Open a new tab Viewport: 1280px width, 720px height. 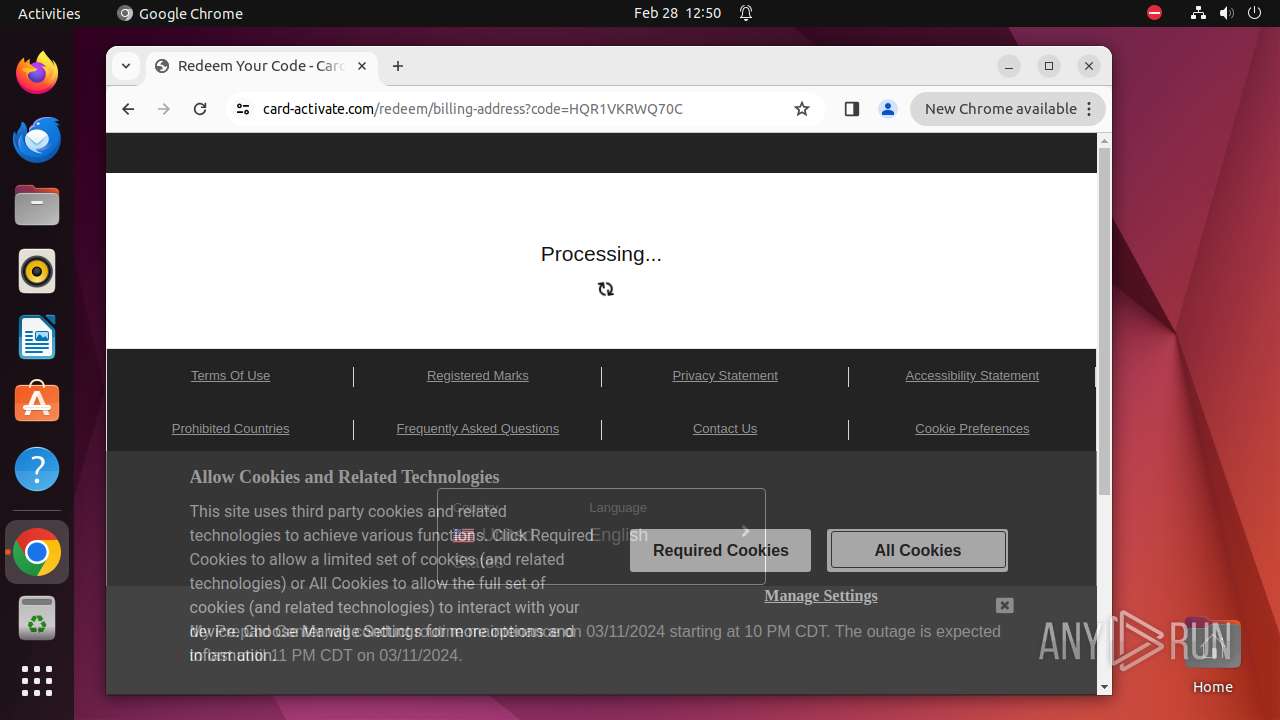tap(398, 66)
